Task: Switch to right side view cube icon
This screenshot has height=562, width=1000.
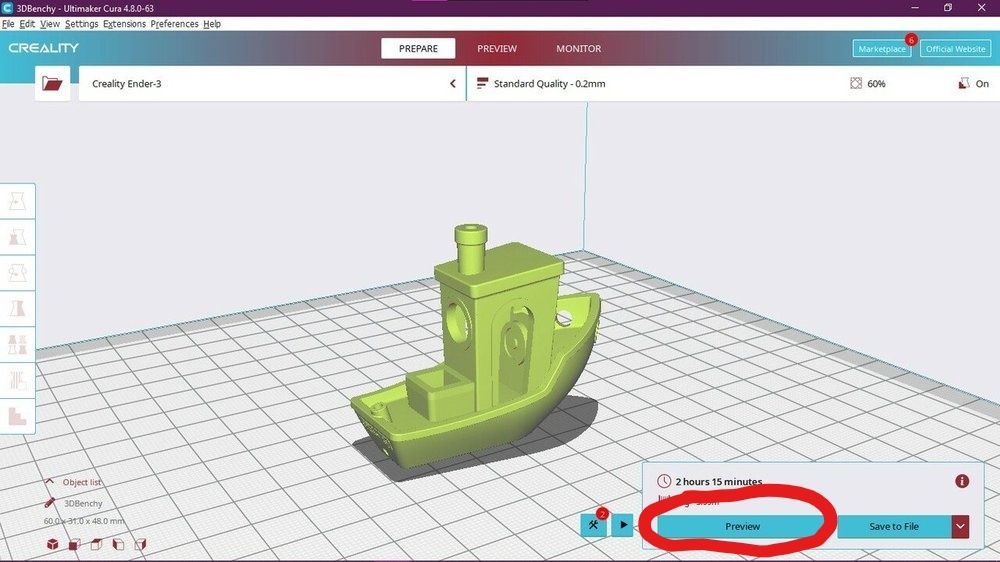Action: (x=140, y=544)
